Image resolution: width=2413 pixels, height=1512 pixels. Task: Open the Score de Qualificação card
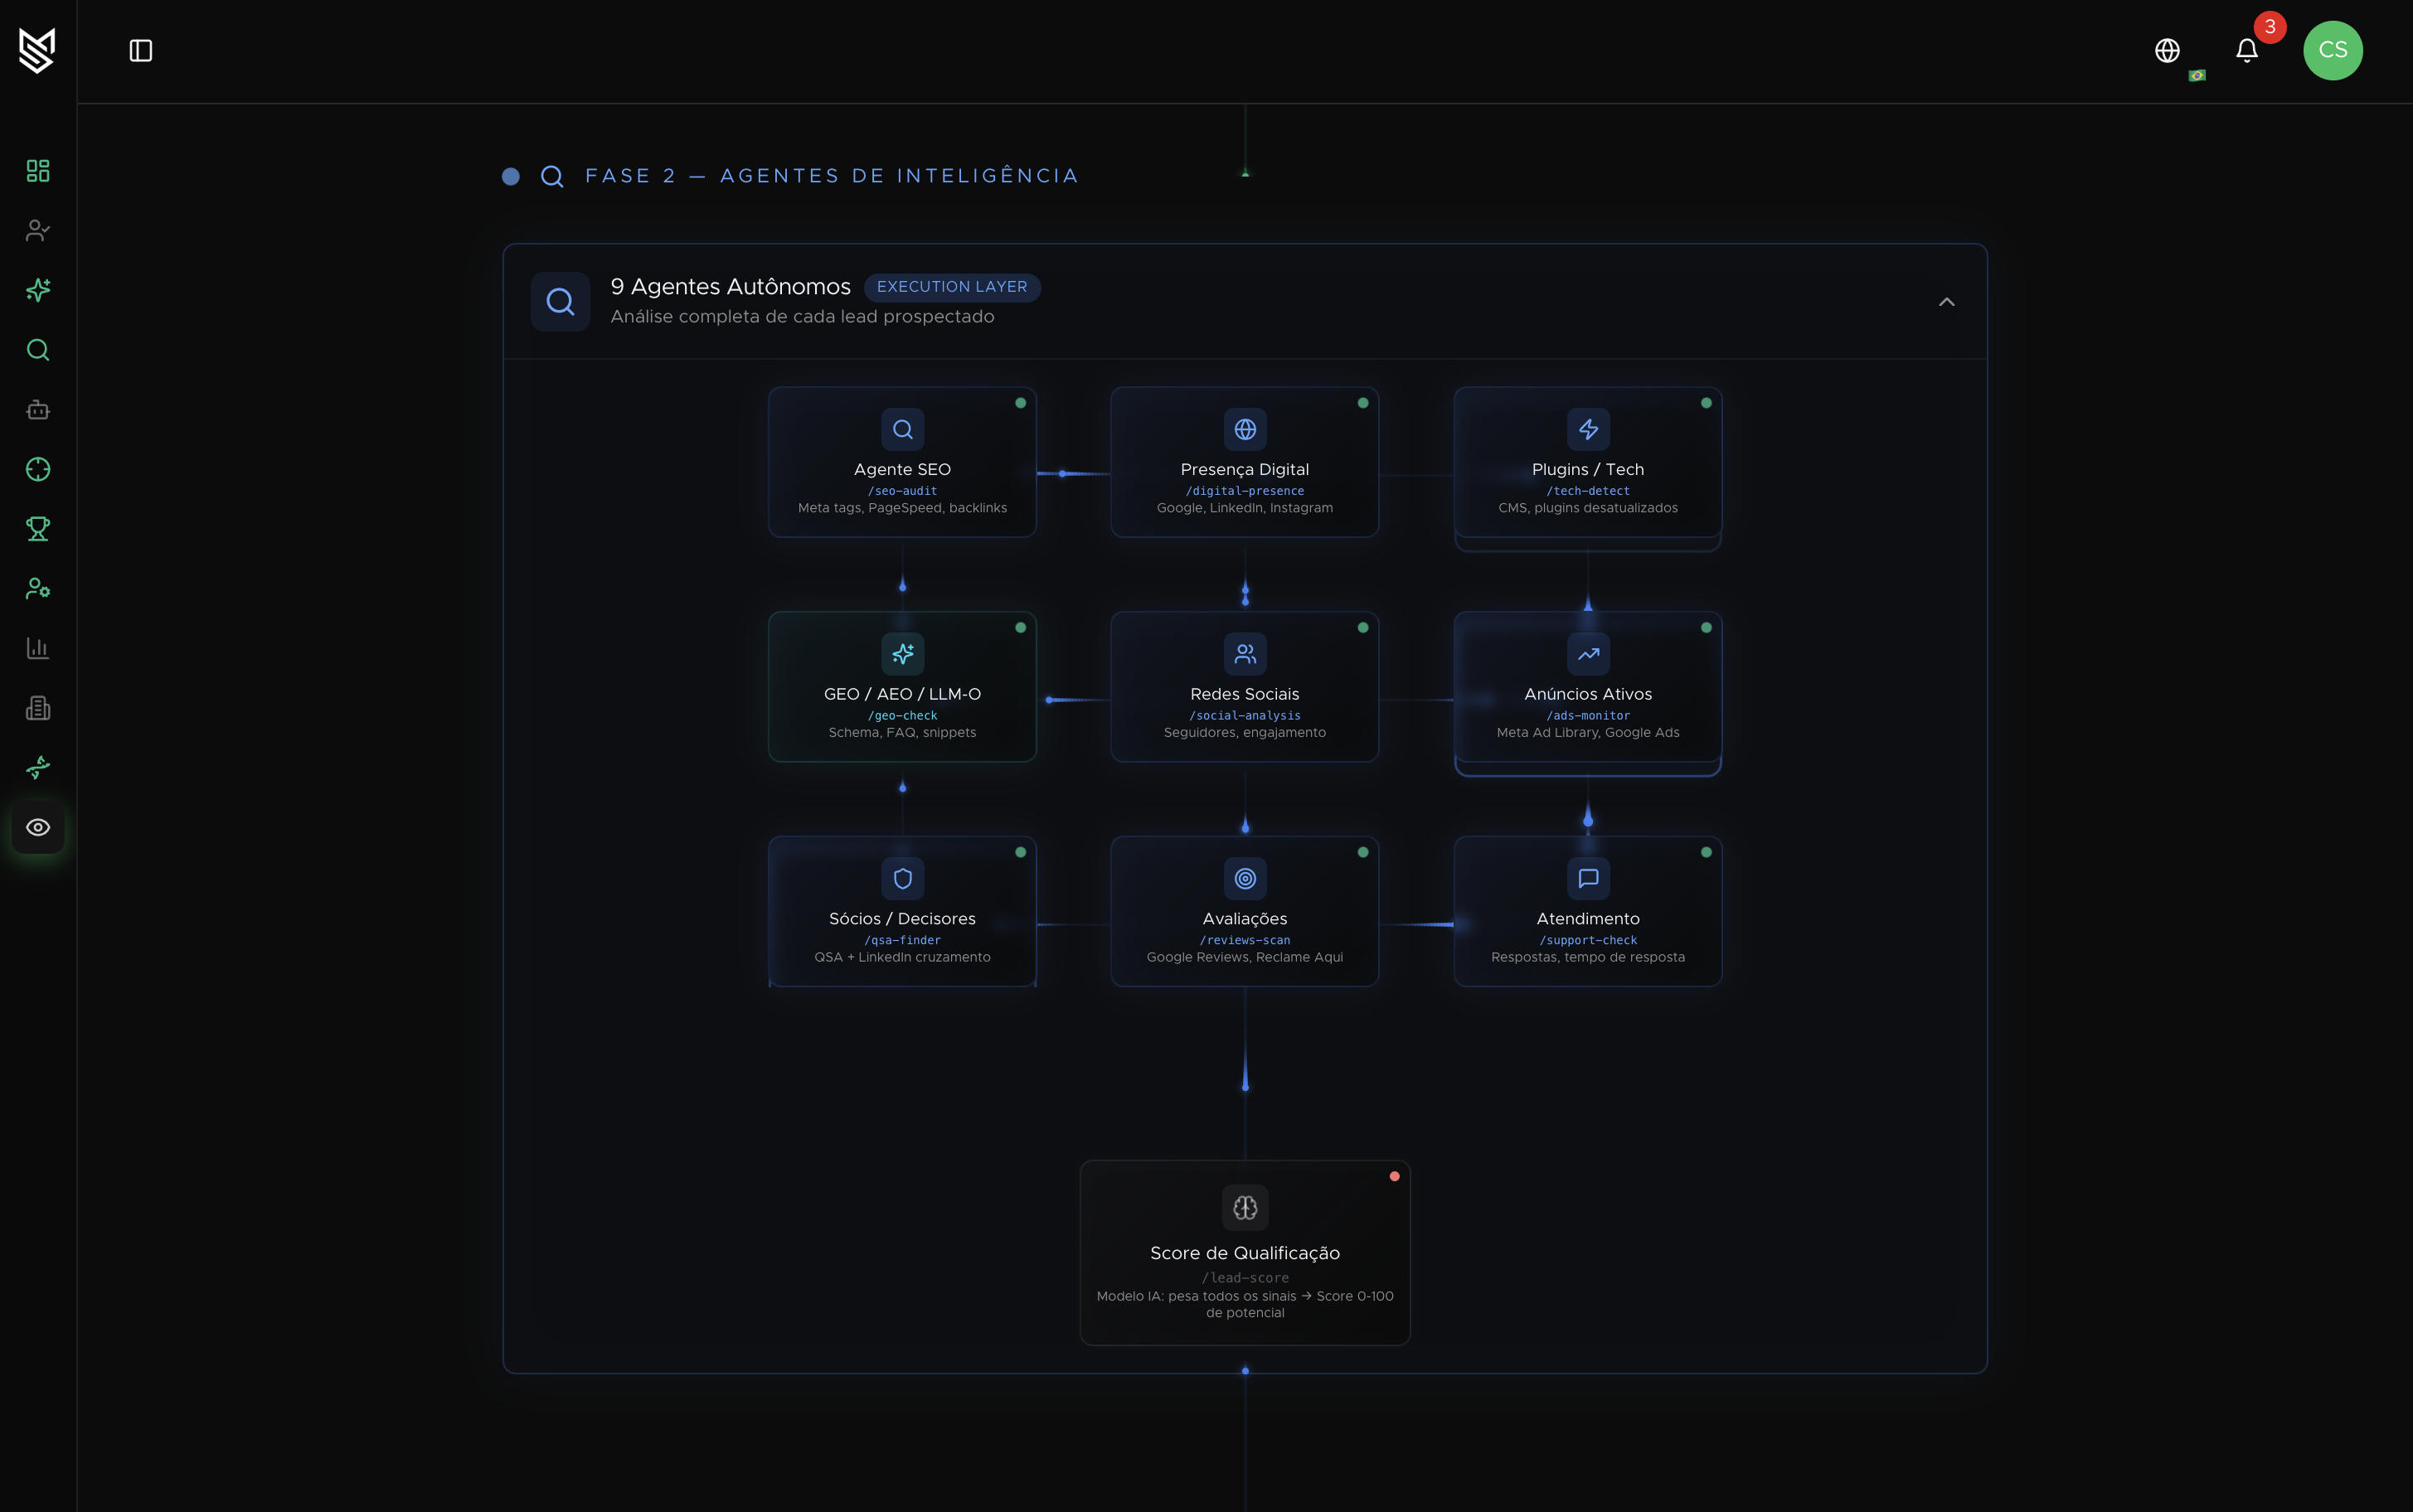coord(1244,1252)
